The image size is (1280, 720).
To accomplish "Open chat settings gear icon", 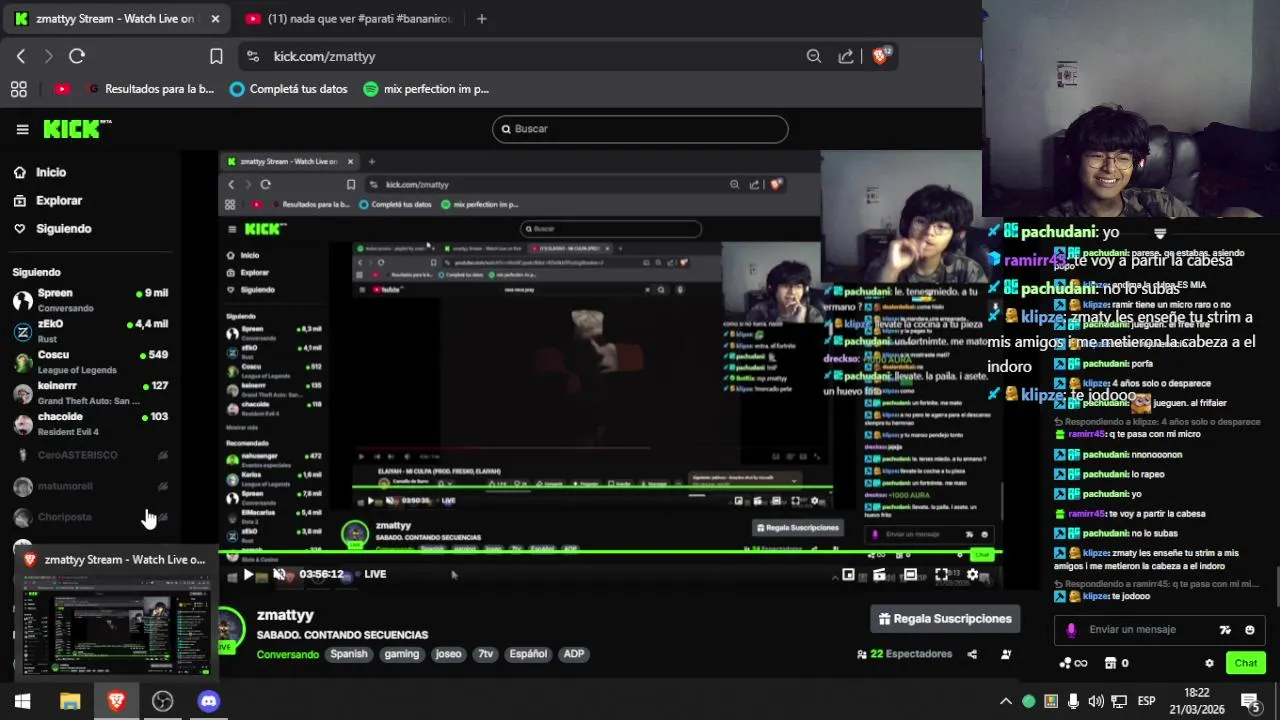I will (x=1209, y=663).
